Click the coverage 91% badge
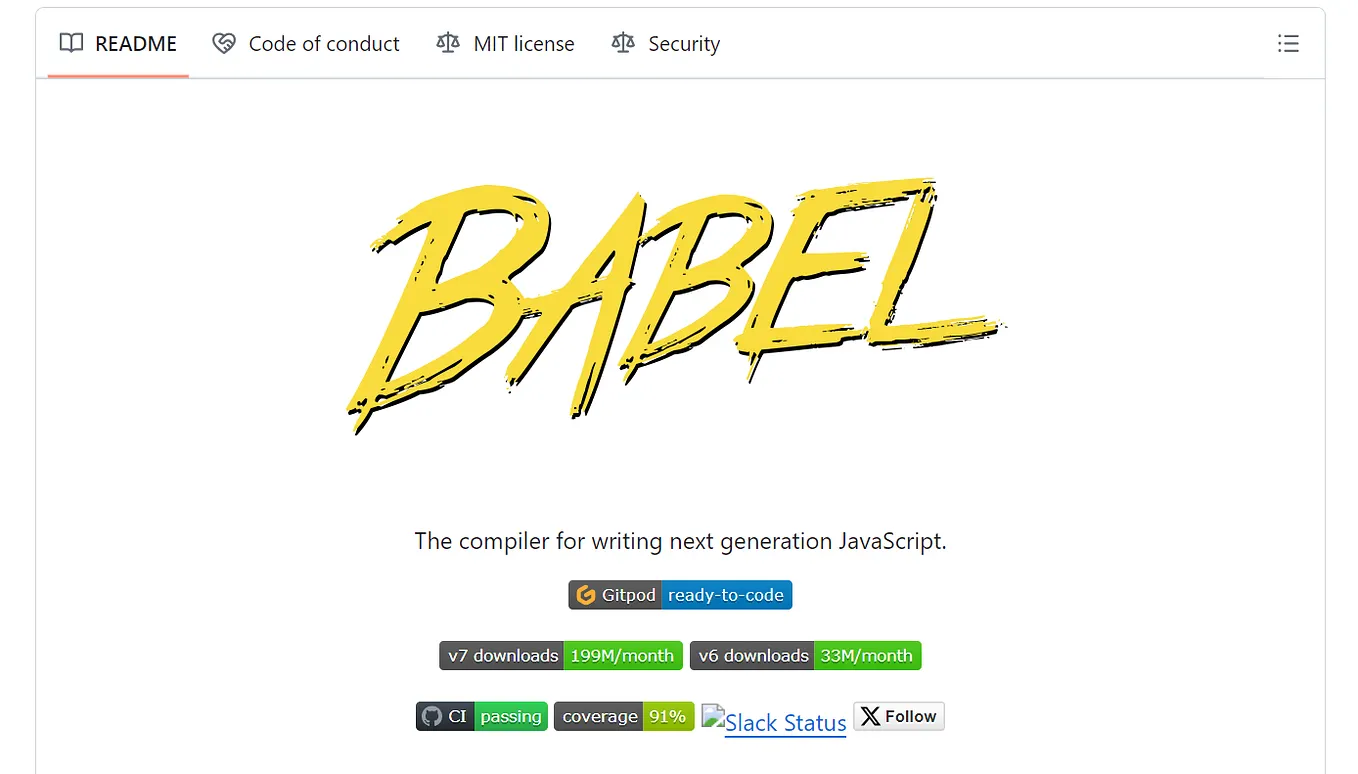This screenshot has height=774, width=1358. pyautogui.click(x=624, y=716)
